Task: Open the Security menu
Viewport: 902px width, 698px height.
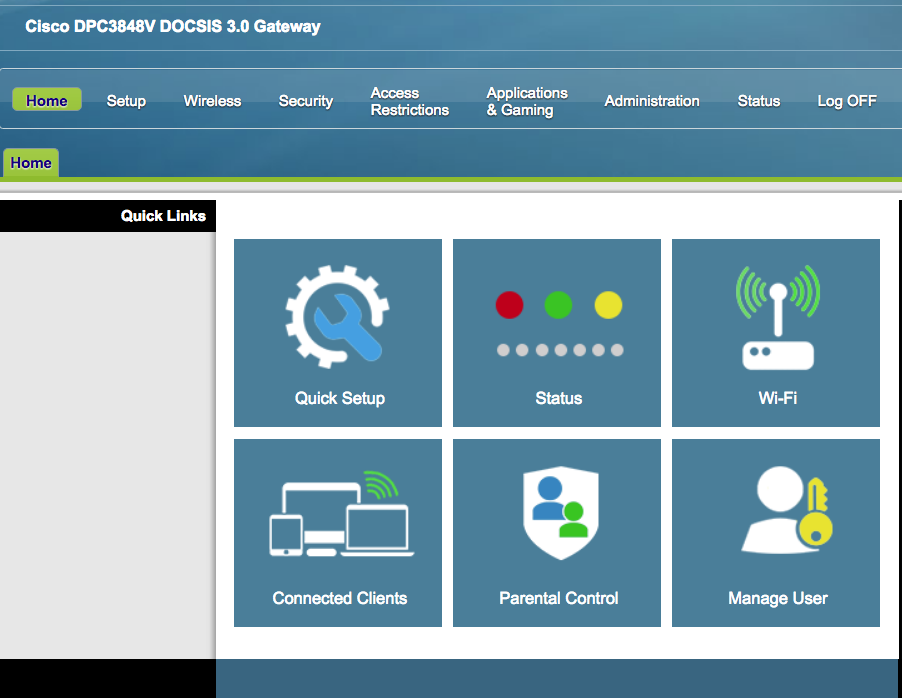Action: 305,101
